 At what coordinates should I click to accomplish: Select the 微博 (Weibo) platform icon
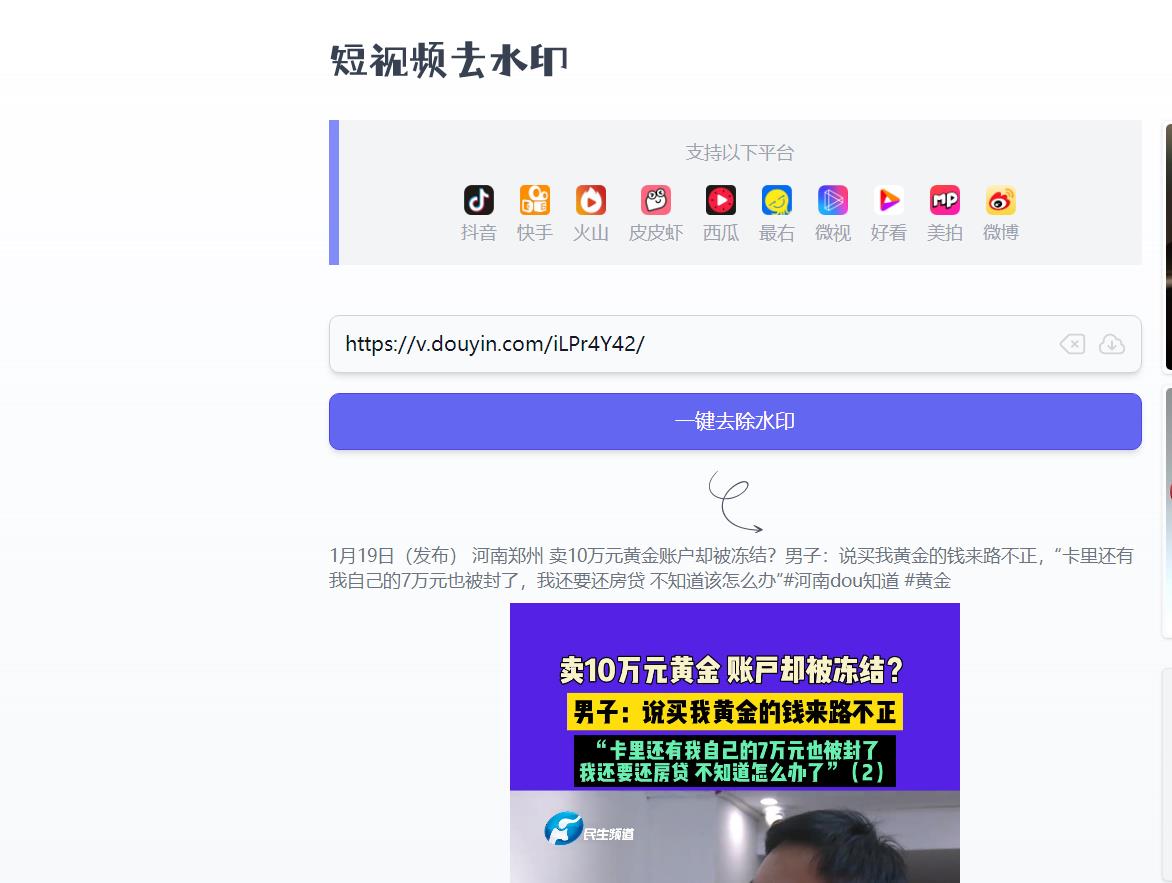(x=1001, y=200)
